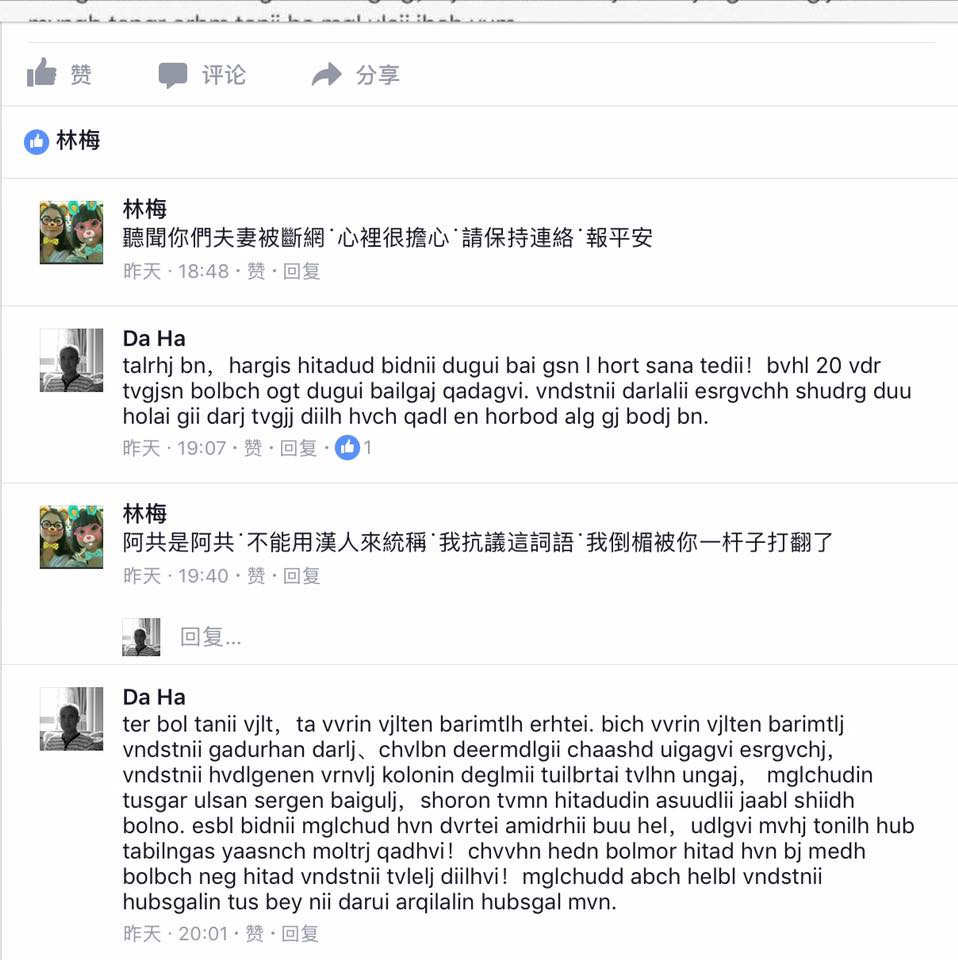This screenshot has height=960, width=958.
Task: Reply to Da Ha's 19:07 comment
Action: point(298,448)
